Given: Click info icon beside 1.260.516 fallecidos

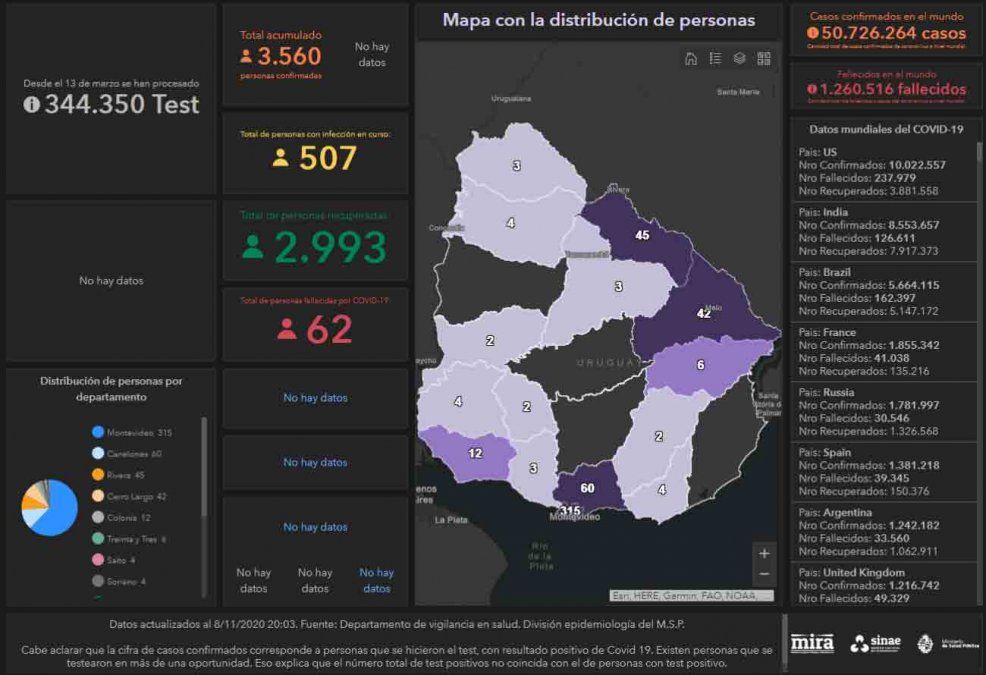Looking at the screenshot, I should (812, 90).
